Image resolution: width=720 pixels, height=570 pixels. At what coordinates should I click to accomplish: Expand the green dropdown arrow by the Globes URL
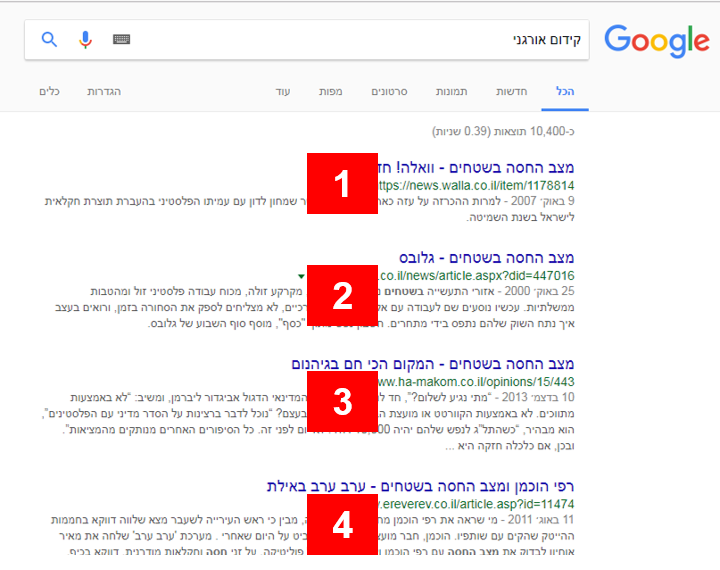click(301, 276)
